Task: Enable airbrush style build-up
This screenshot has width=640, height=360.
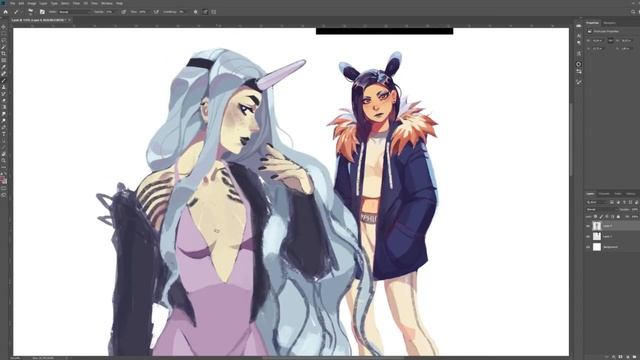Action: [156, 12]
